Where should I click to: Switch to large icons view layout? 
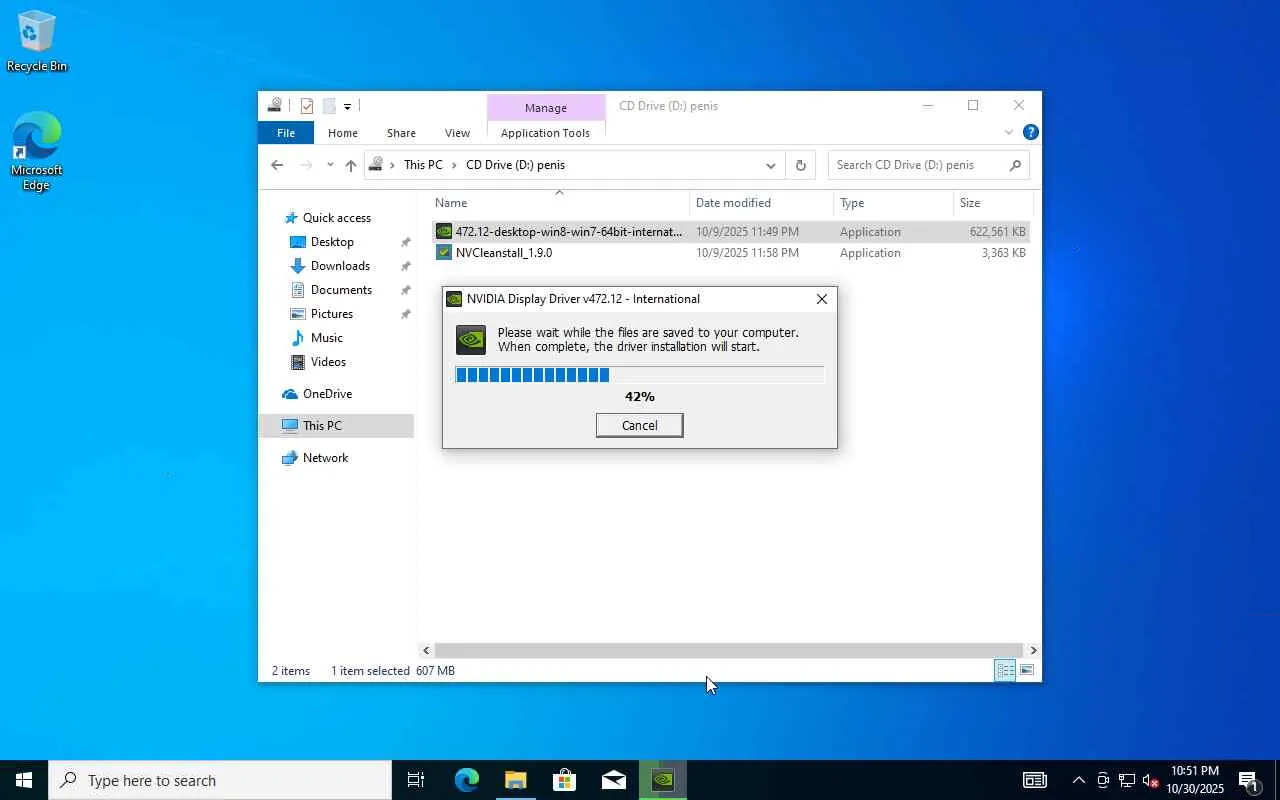1027,670
